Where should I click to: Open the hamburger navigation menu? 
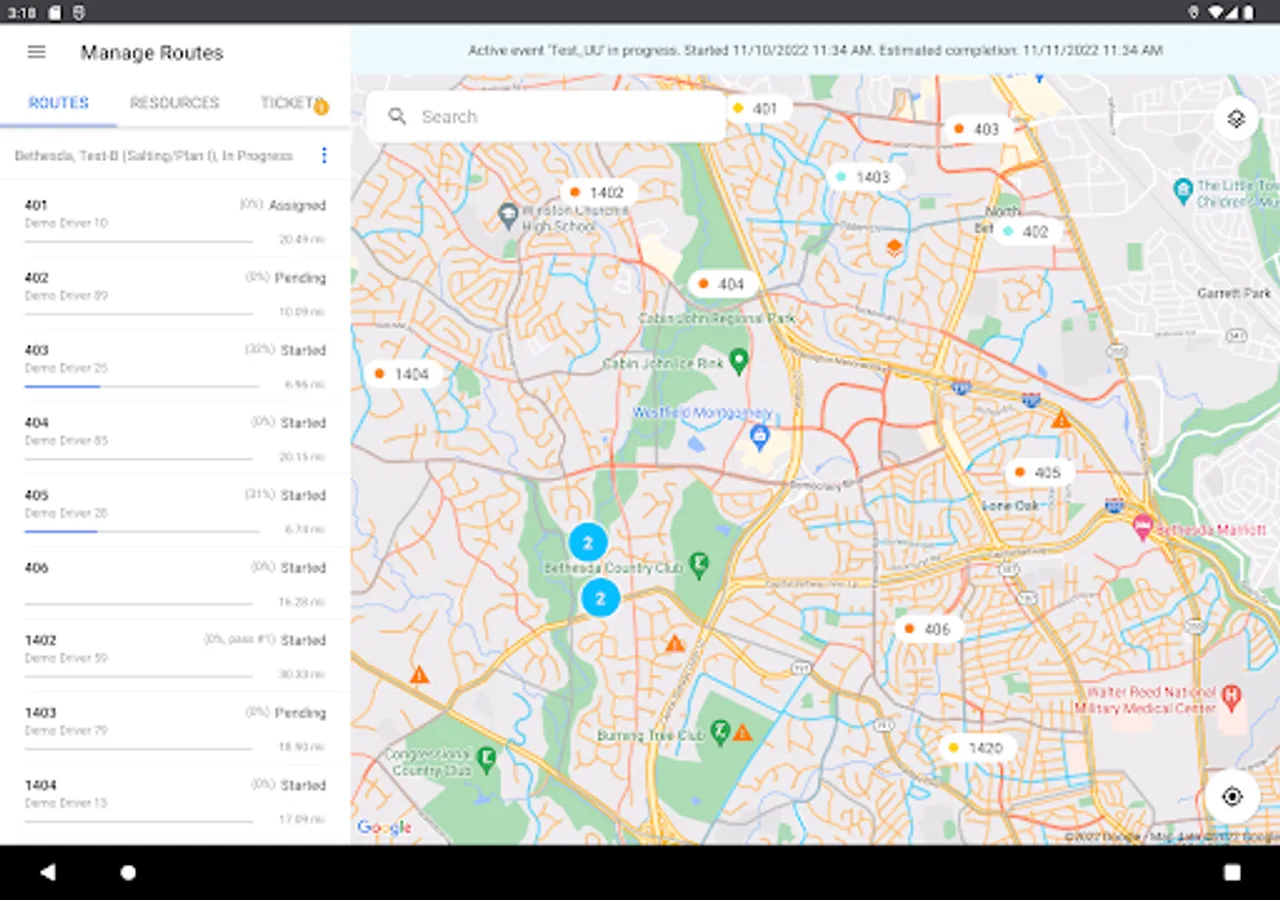(37, 52)
